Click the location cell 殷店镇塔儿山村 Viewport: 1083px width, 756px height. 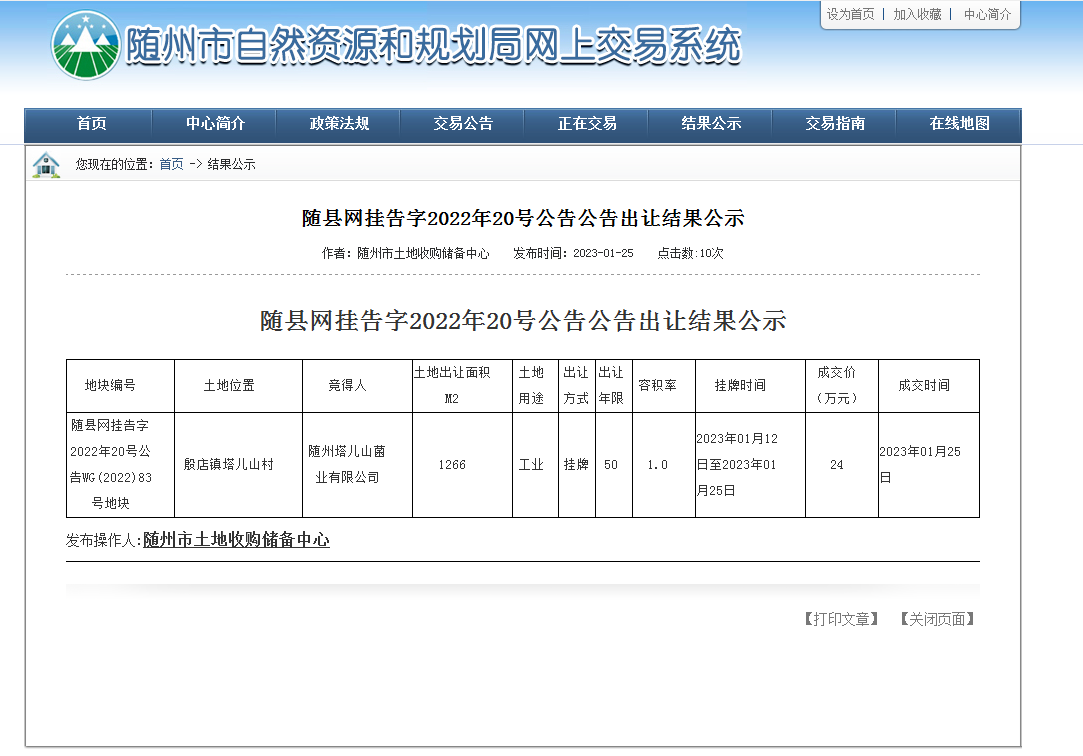point(229,465)
